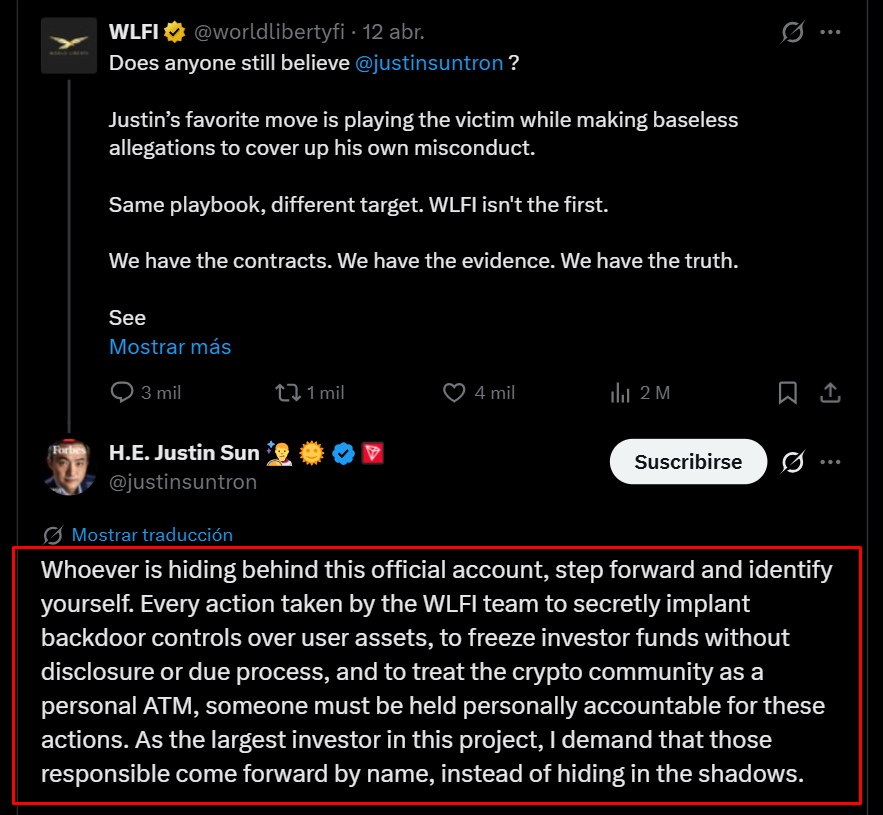This screenshot has width=883, height=815.
Task: Expand the tweet via Mostrar más
Action: click(169, 346)
